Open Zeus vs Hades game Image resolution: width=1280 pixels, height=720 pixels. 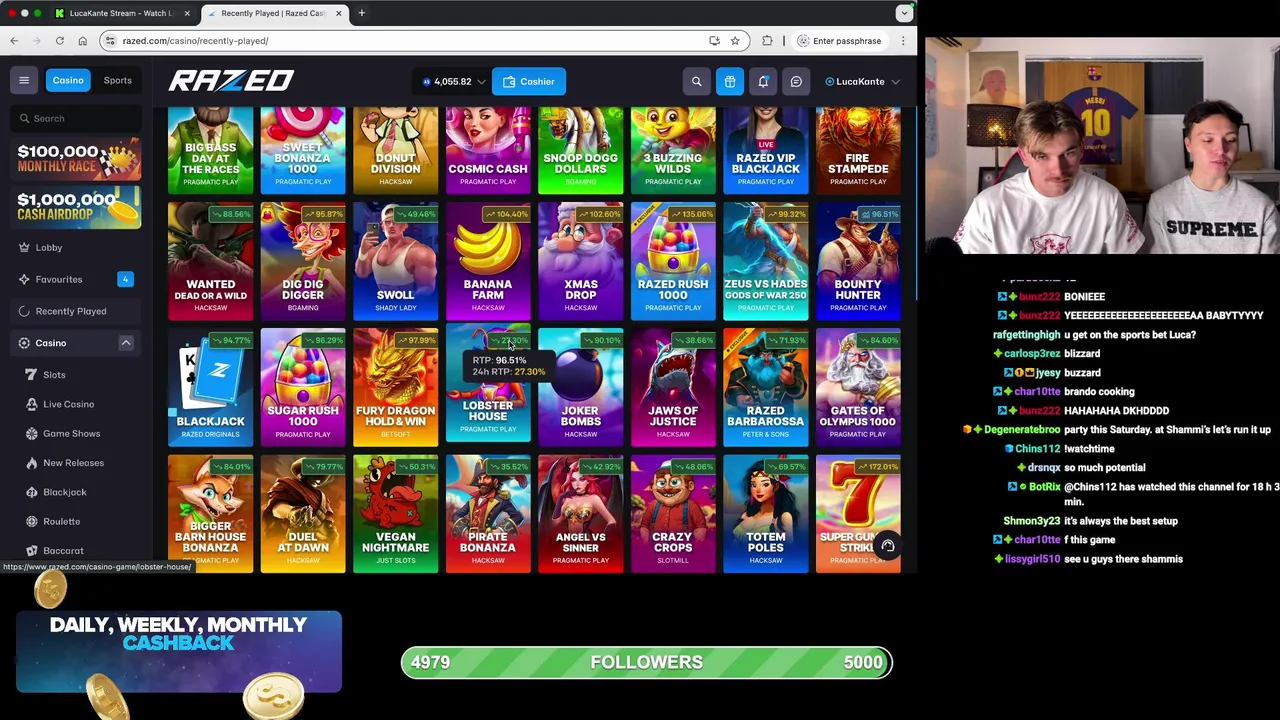[x=765, y=261]
